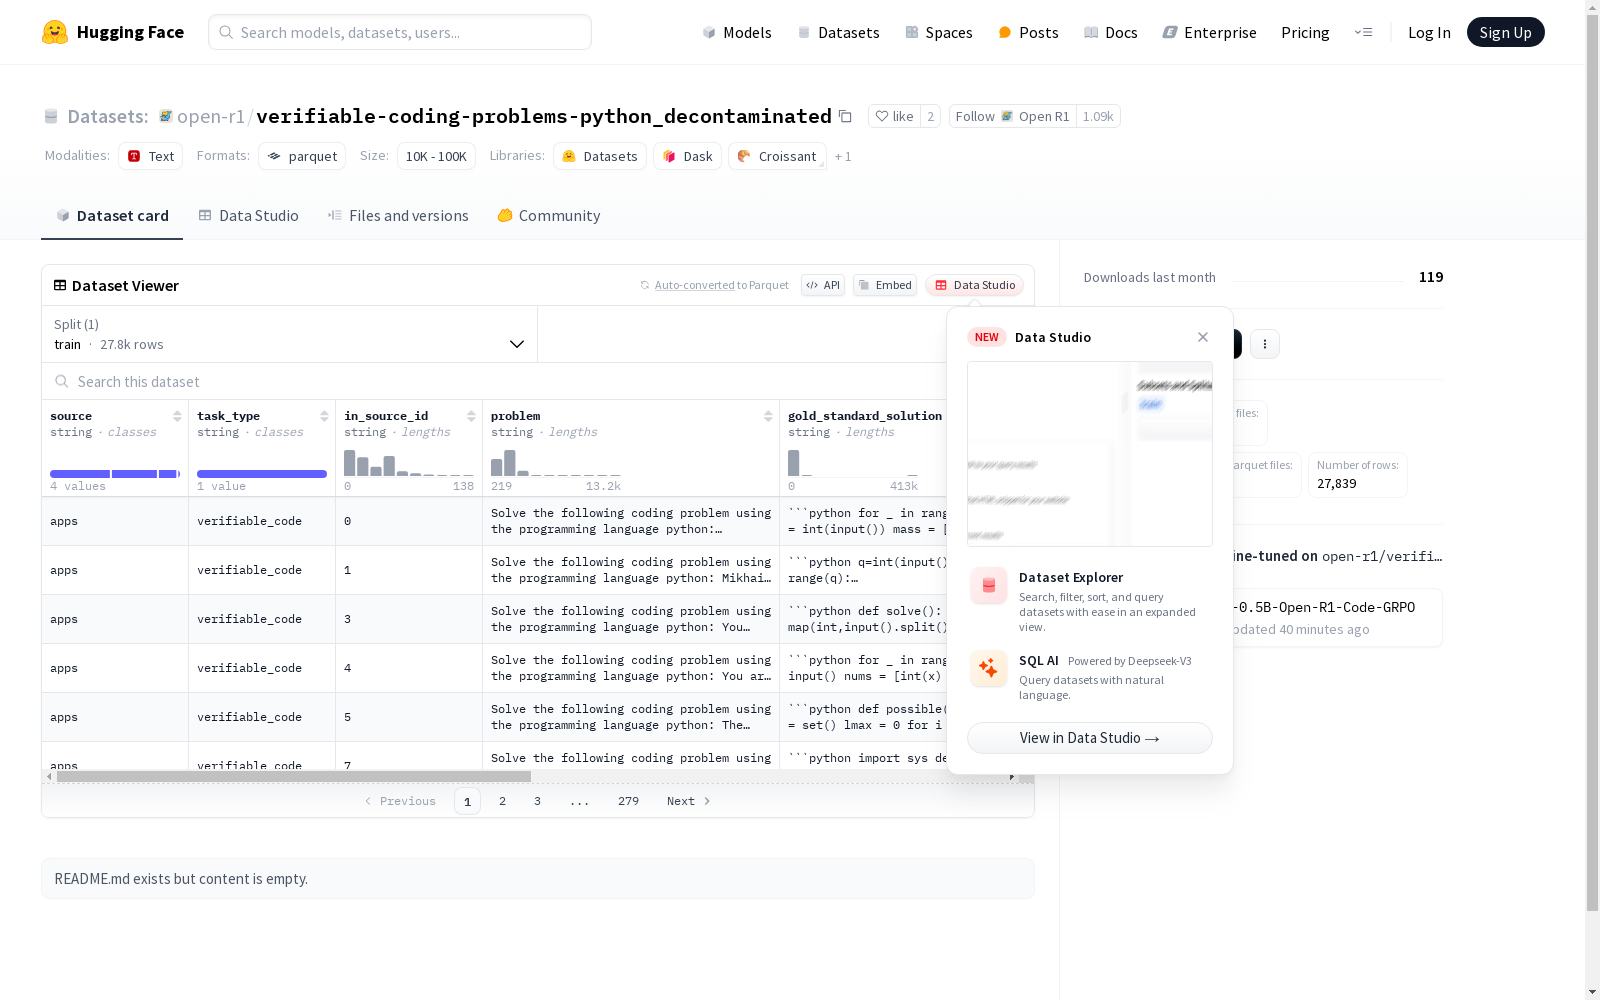This screenshot has height=1000, width=1600.
Task: Select the parquet format tag
Action: (302, 156)
